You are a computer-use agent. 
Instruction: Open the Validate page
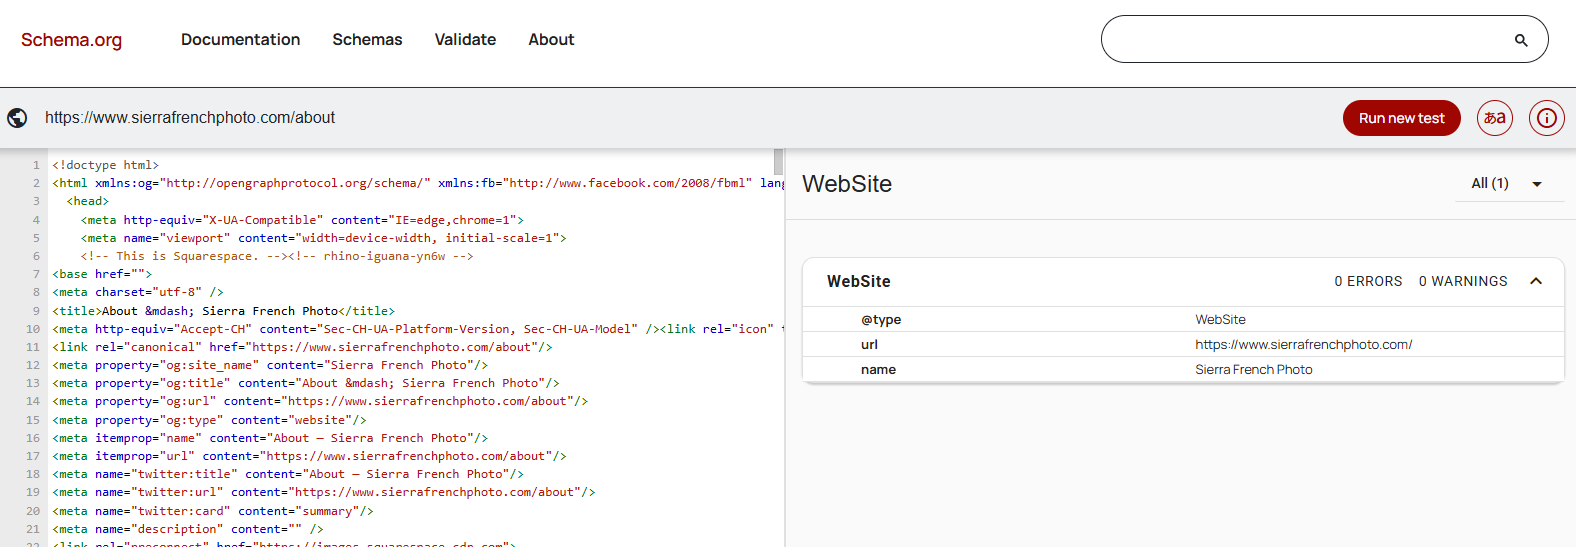tap(465, 40)
